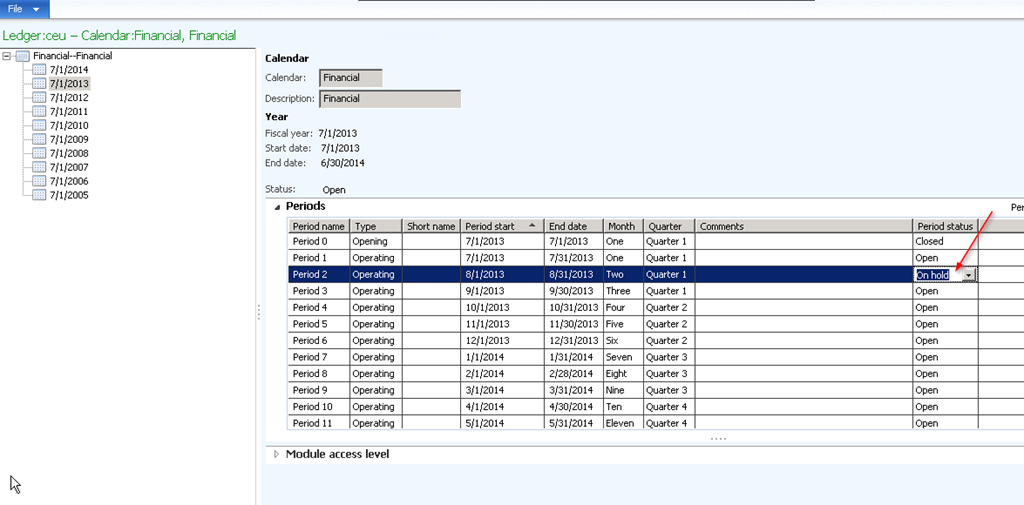Collapse the Financial--Financial tree node

[x=7, y=56]
